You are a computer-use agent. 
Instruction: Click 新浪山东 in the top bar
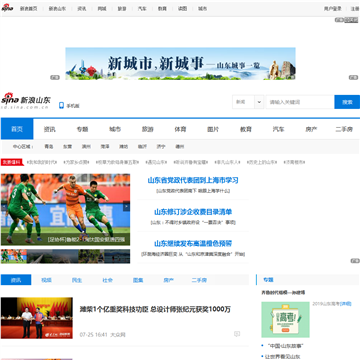pyautogui.click(x=57, y=9)
